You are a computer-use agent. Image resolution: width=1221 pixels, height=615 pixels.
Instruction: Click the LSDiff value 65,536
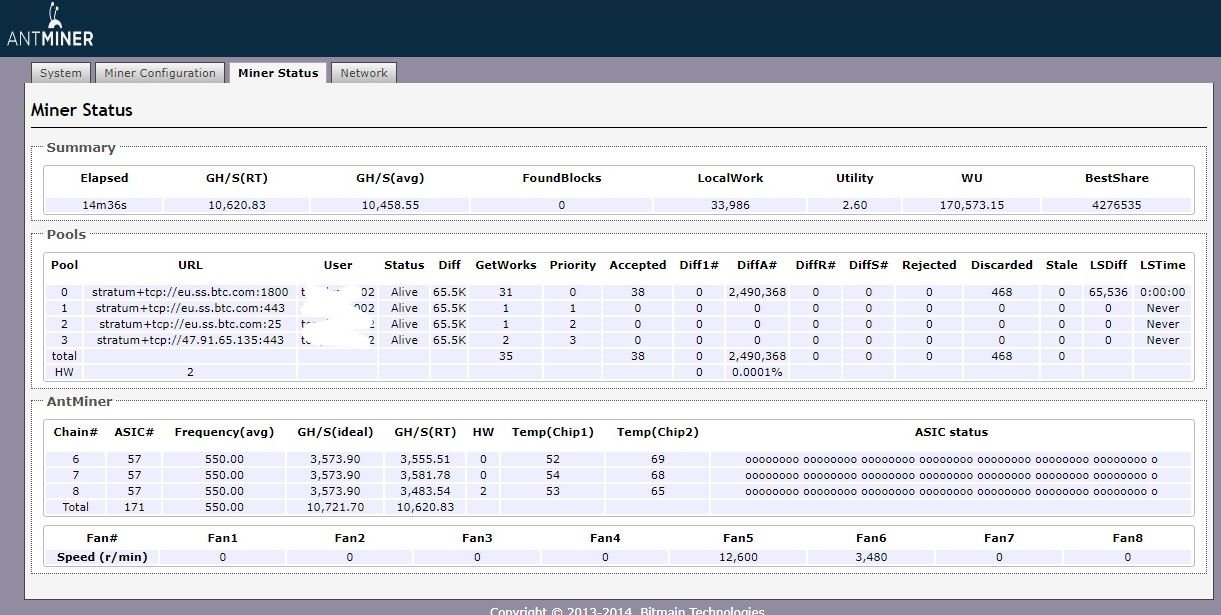click(x=1108, y=292)
